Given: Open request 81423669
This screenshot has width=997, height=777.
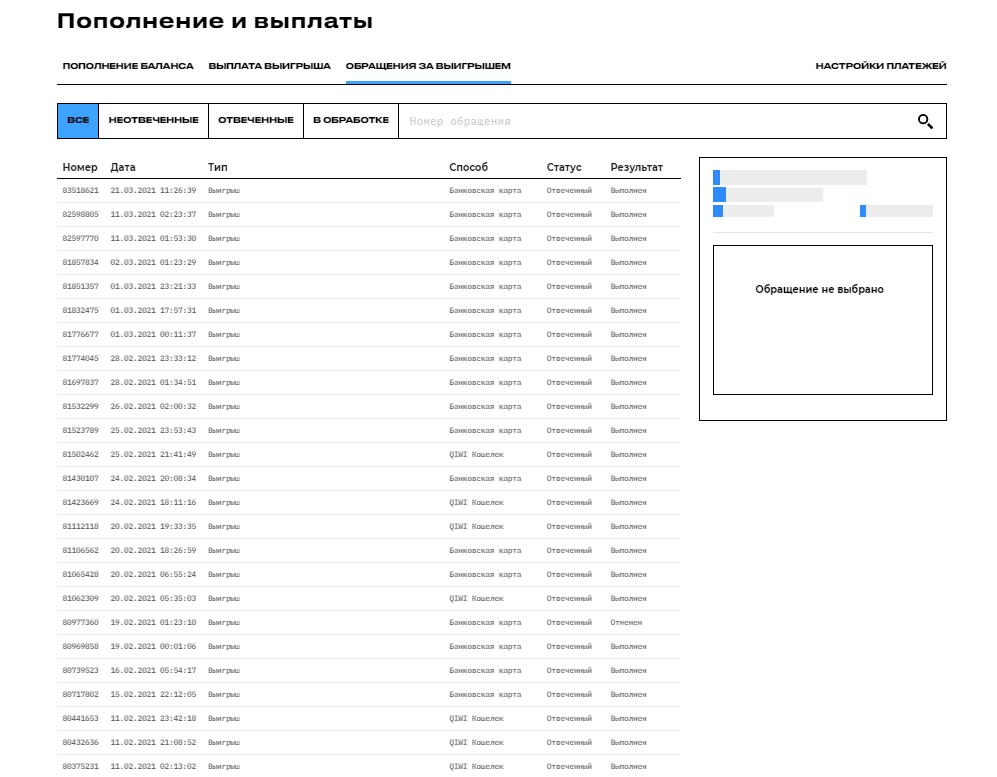Looking at the screenshot, I should click(x=369, y=503).
